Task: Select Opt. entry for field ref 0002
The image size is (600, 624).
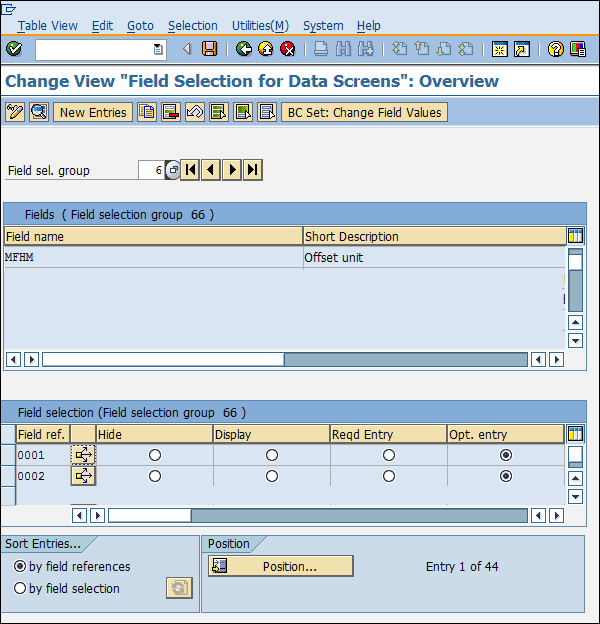Action: click(506, 476)
